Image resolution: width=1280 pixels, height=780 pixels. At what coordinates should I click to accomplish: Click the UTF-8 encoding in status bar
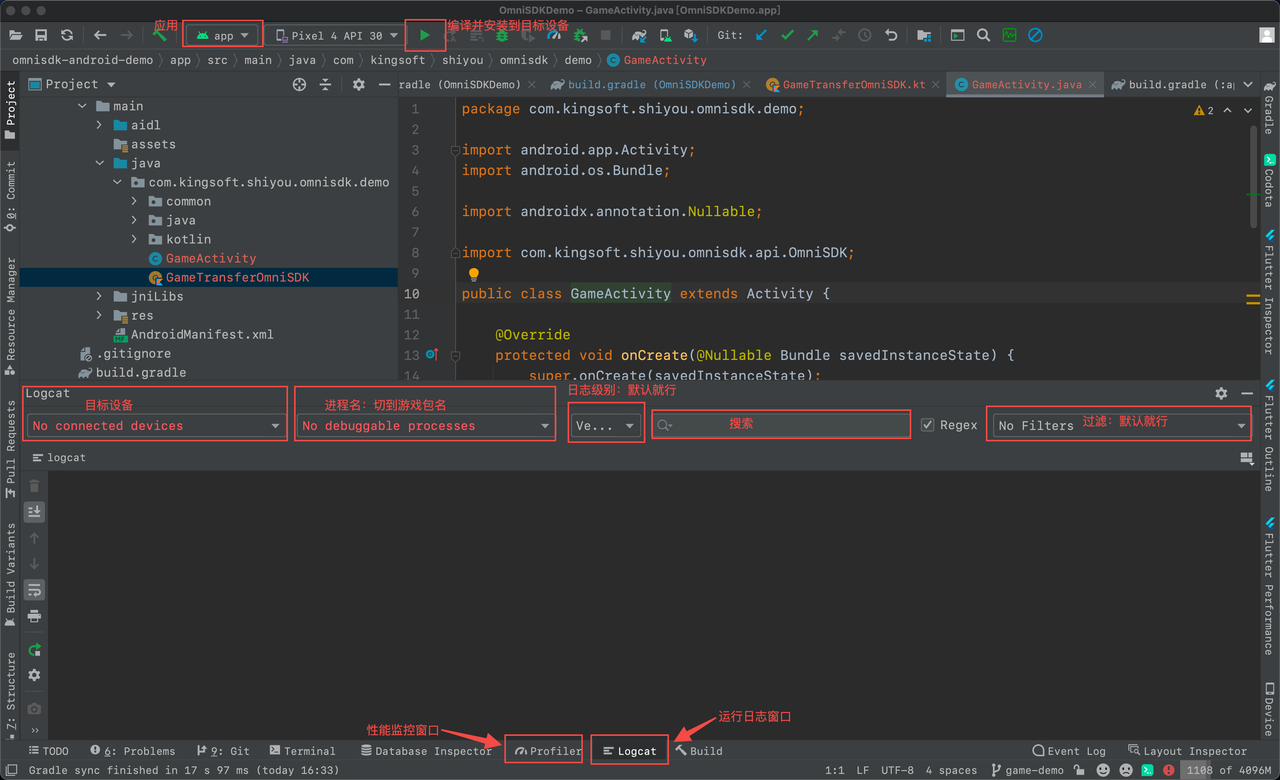coord(897,770)
